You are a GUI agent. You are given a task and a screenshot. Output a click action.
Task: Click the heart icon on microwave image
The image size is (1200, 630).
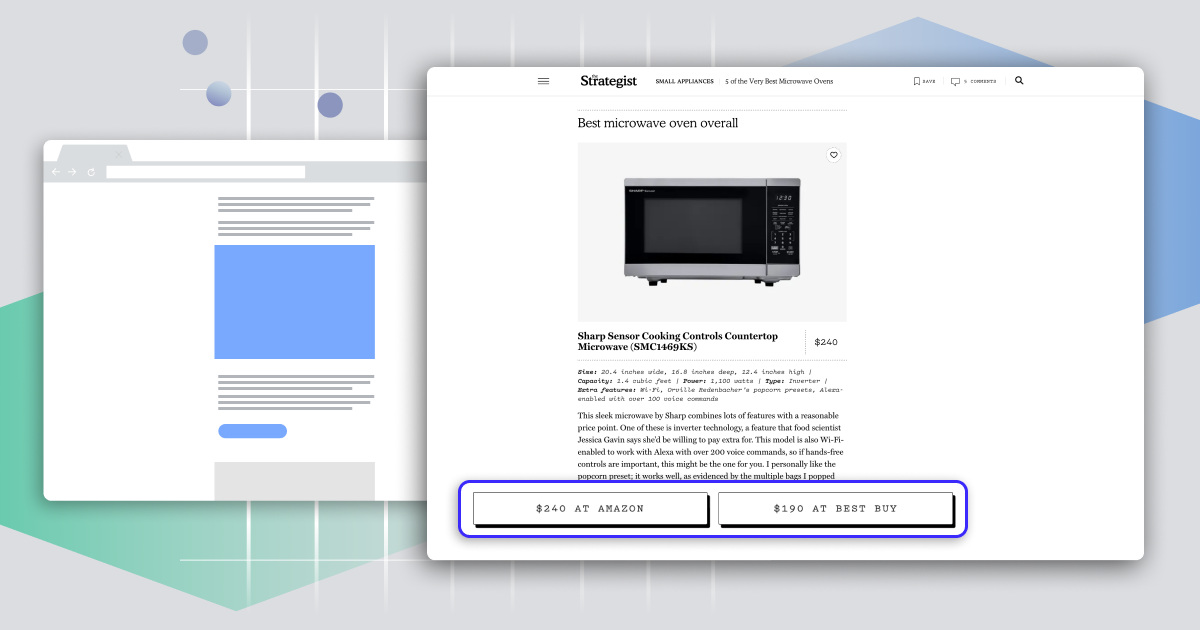(x=833, y=155)
